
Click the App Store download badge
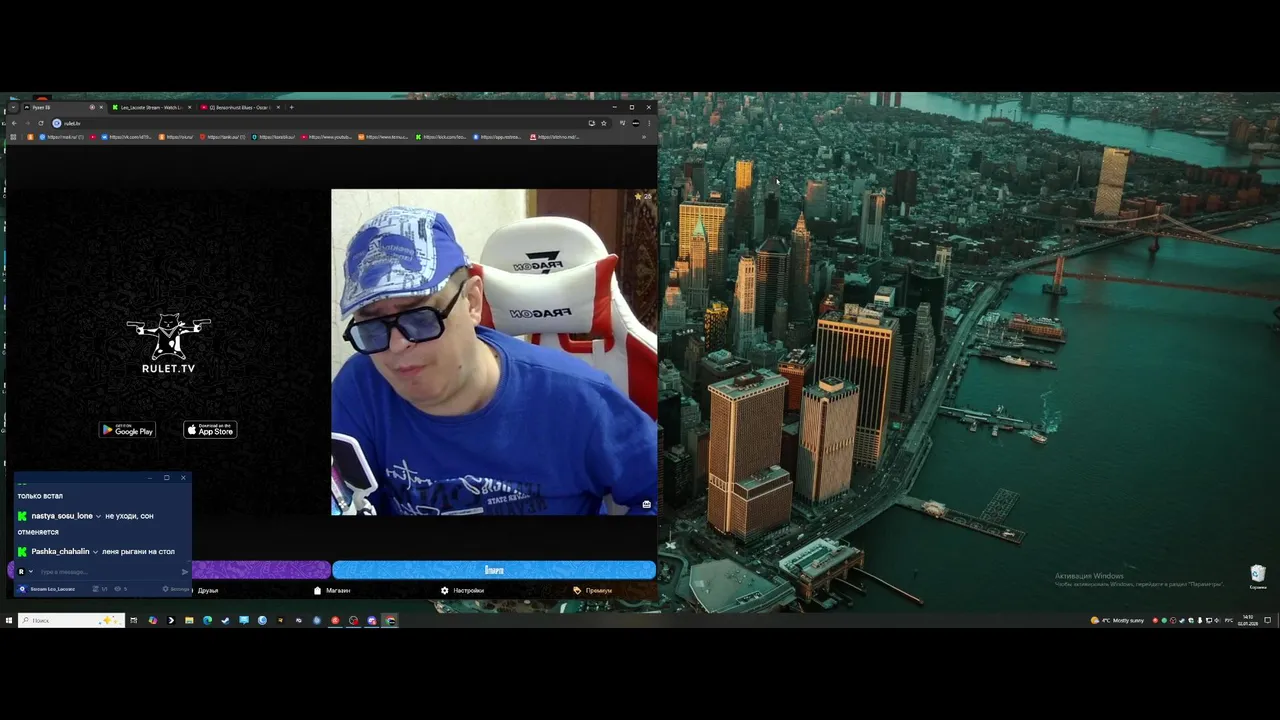tap(210, 430)
